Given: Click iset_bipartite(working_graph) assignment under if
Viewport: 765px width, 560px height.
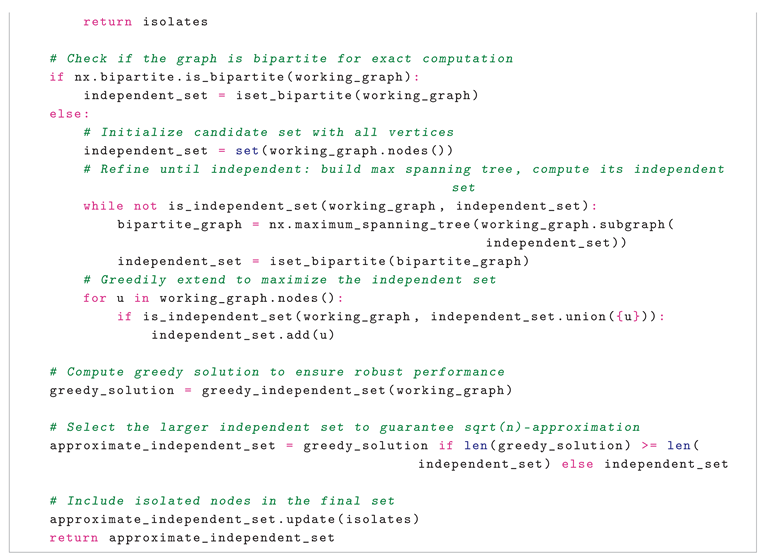Looking at the screenshot, I should [357, 95].
